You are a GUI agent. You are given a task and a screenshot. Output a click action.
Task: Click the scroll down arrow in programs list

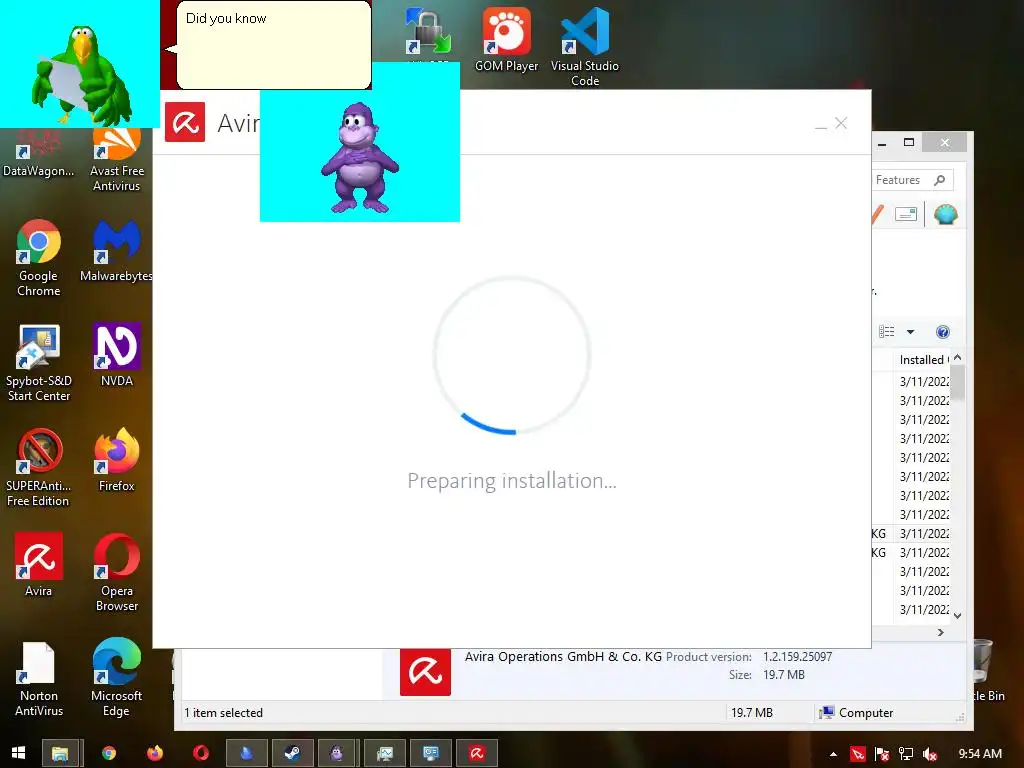(x=957, y=615)
